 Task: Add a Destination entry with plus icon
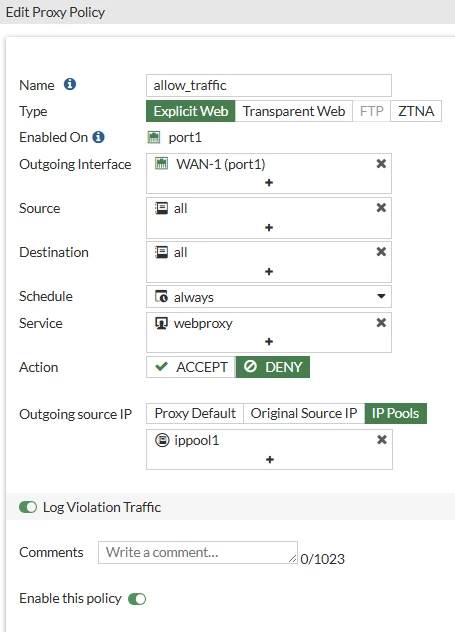269,272
